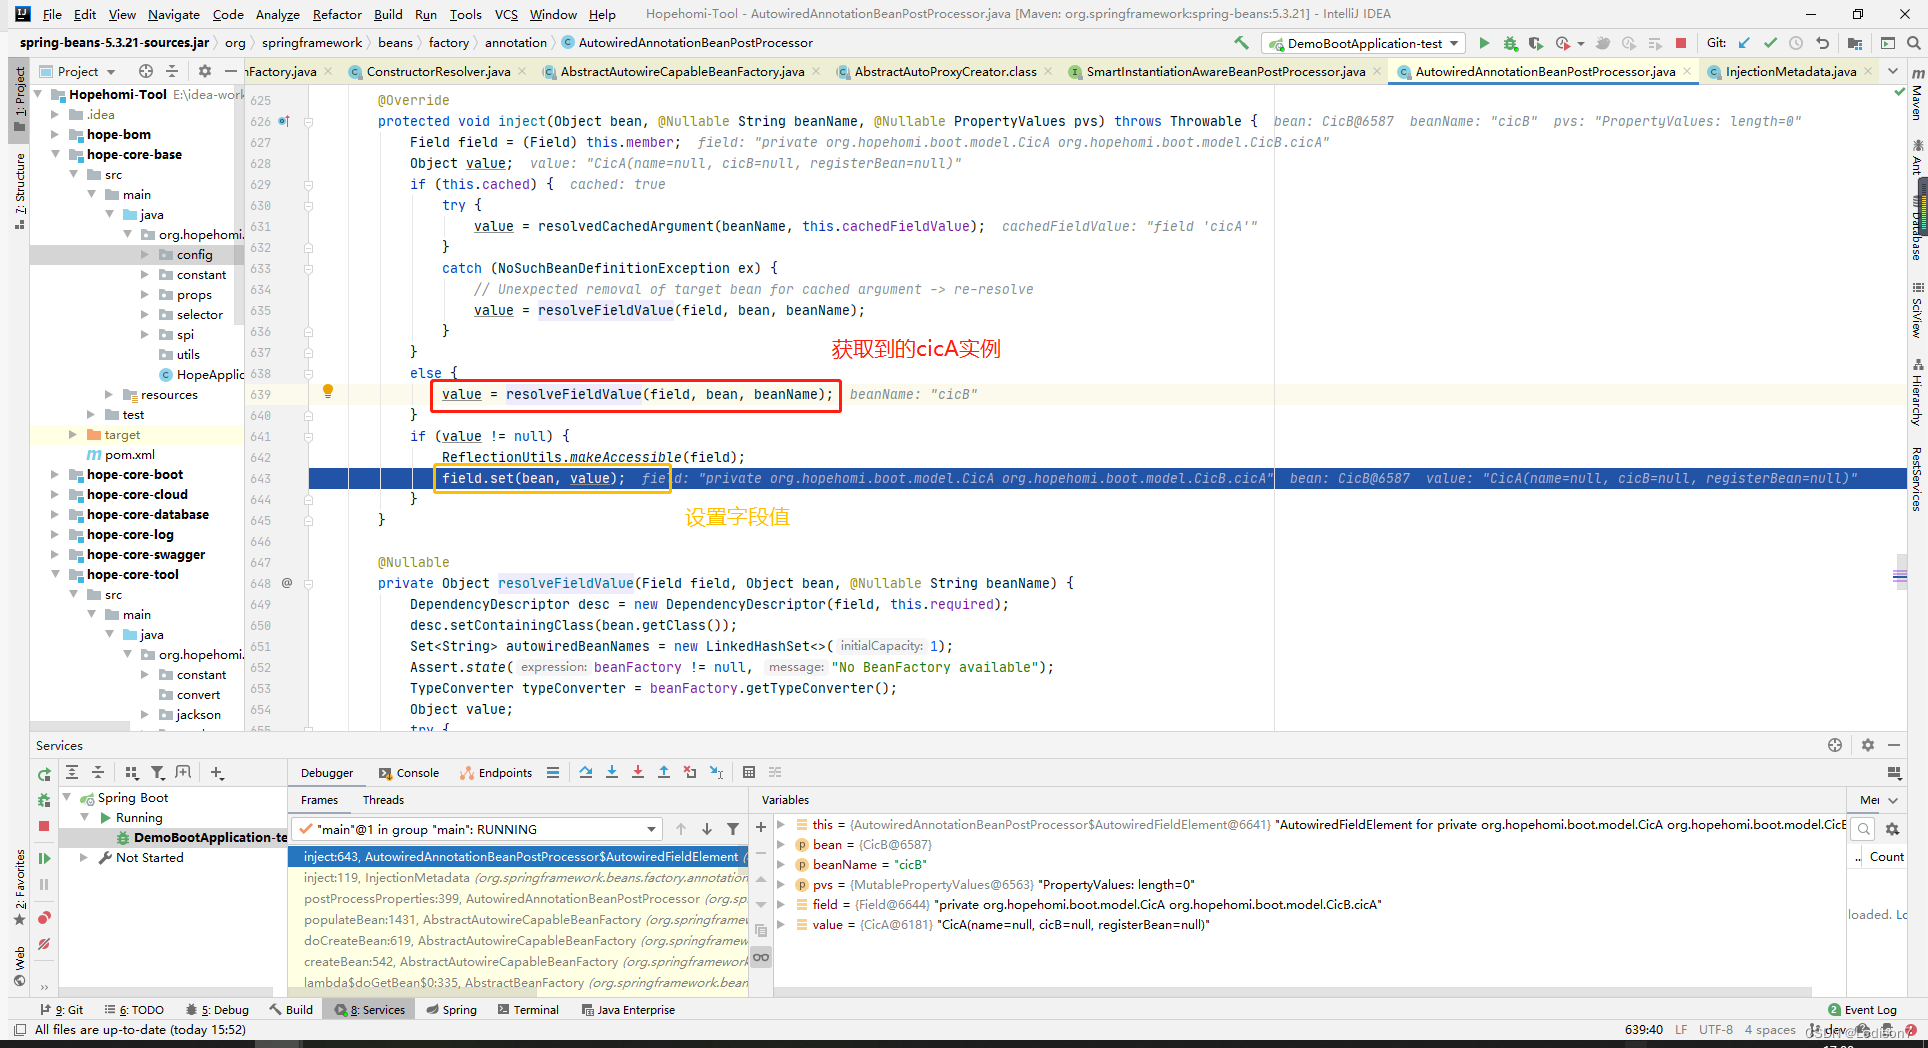
Task: Click Git rollback arrow icon
Action: [x=1822, y=43]
